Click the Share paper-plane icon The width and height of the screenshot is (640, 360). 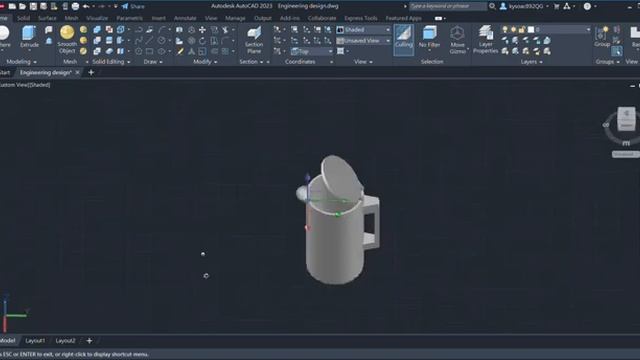coord(125,6)
